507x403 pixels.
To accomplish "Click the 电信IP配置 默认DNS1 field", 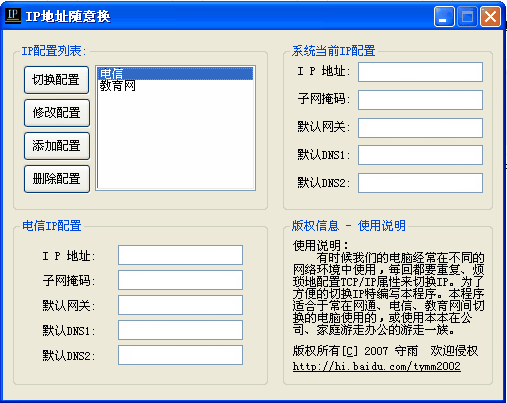I will [x=180, y=330].
